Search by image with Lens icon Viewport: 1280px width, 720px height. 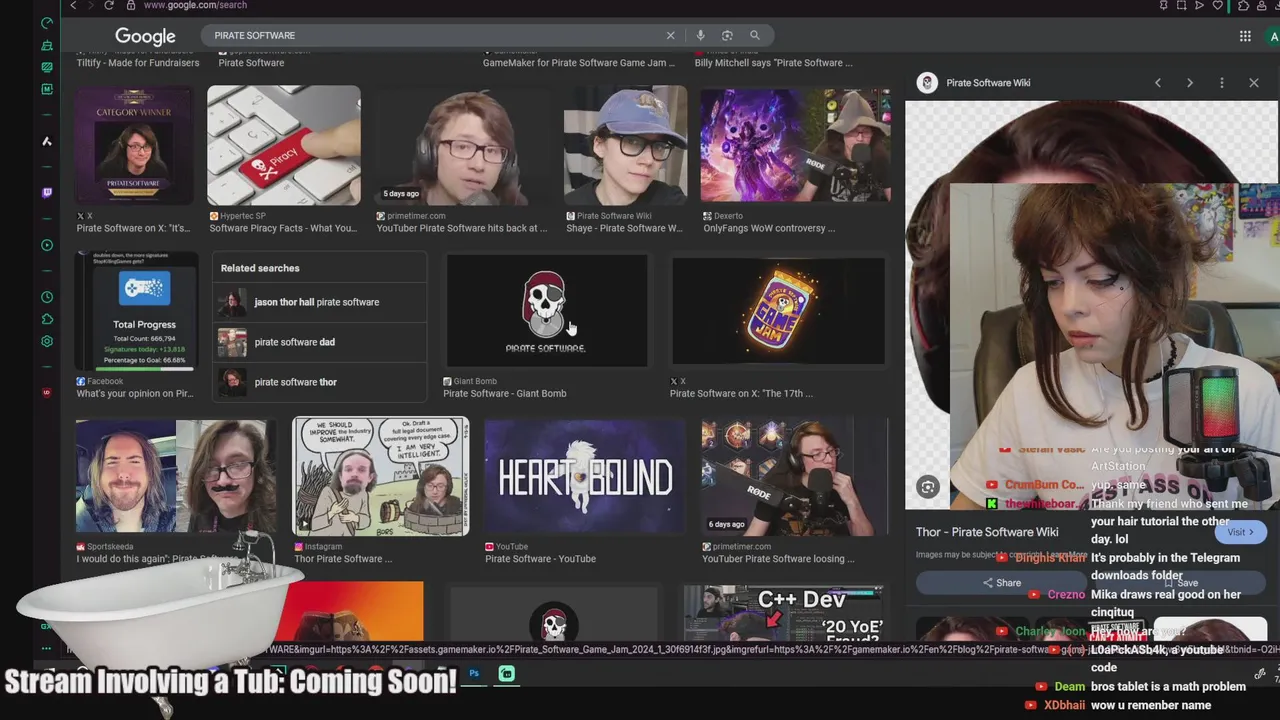[727, 35]
